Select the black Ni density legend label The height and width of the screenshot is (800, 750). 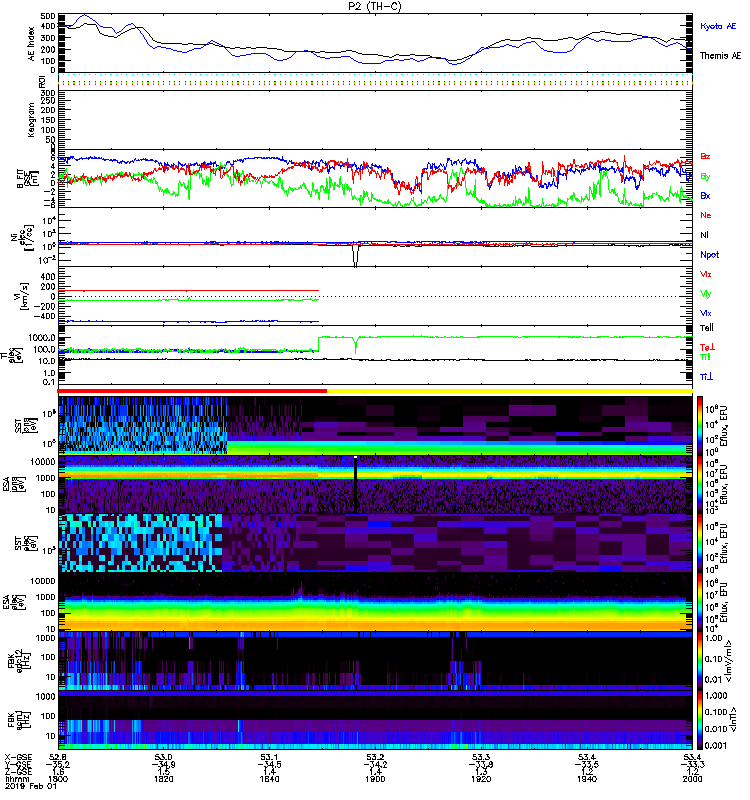[x=704, y=235]
